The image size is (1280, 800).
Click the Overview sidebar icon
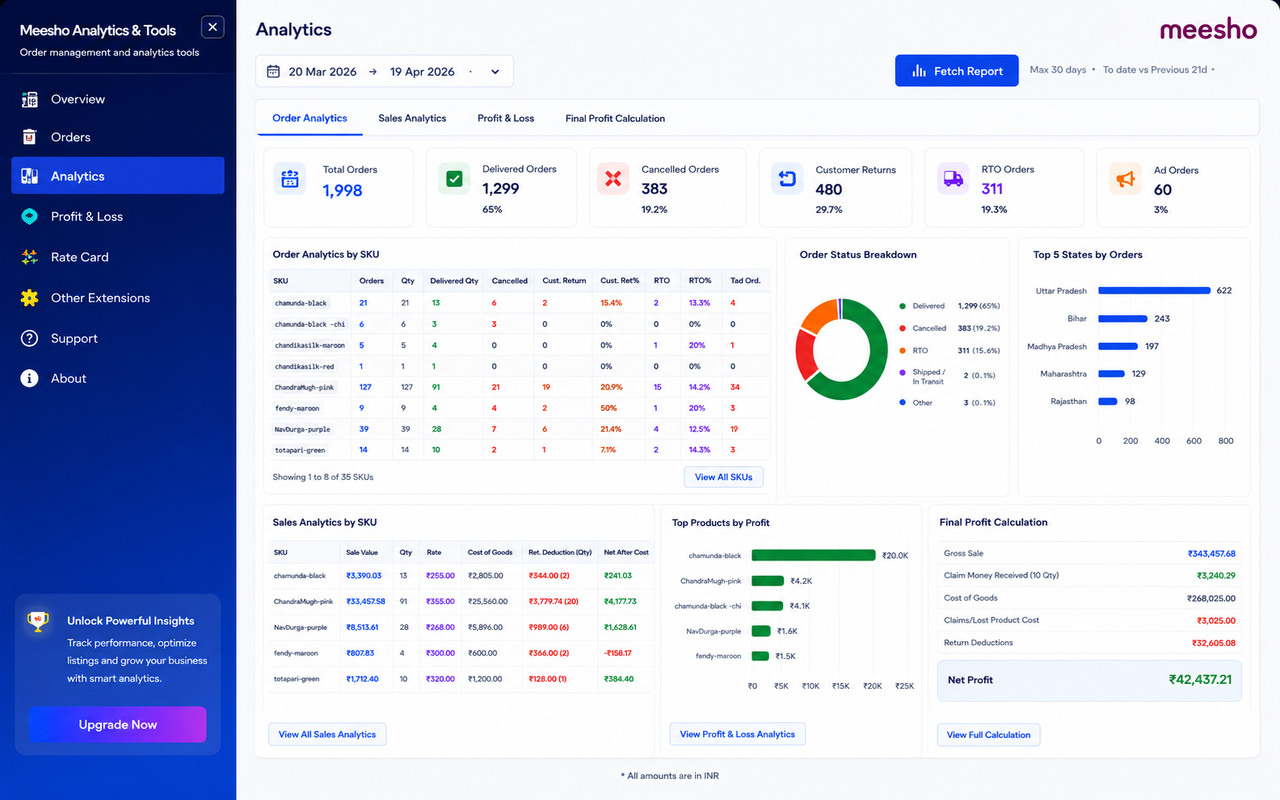[30, 99]
